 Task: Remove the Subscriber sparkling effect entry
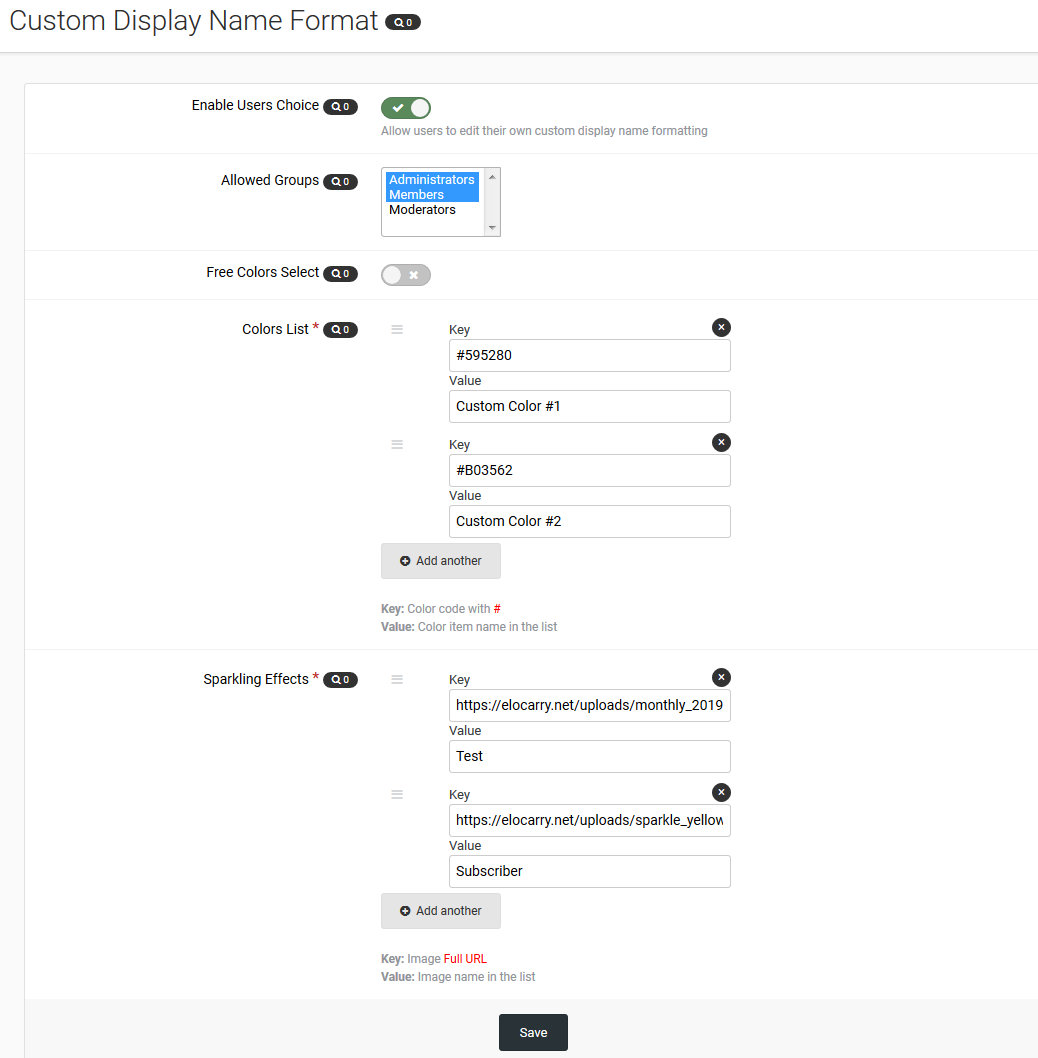point(721,792)
